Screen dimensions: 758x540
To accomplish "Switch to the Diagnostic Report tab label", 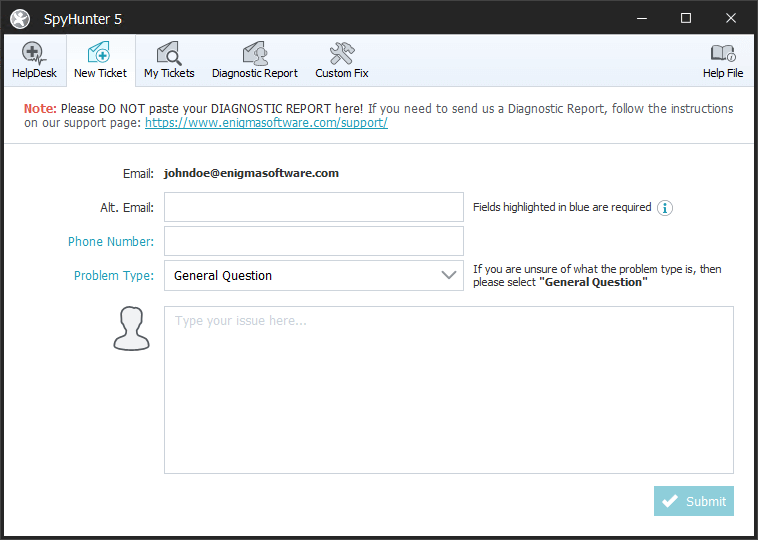I will click(x=254, y=73).
